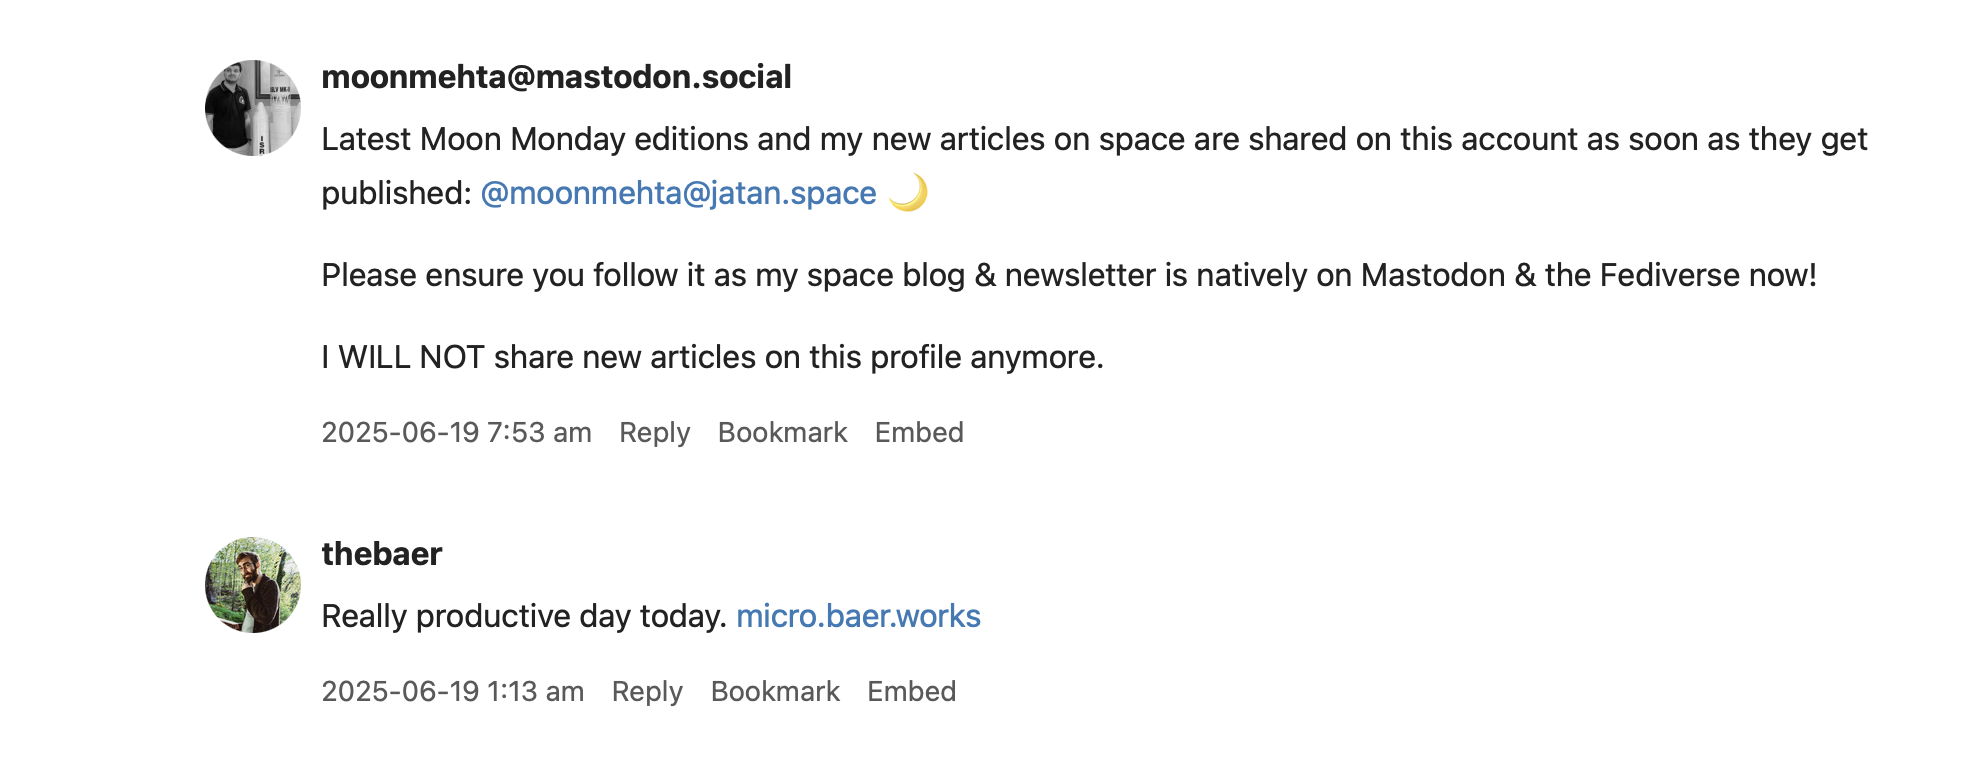Embed moonmehta's post

point(918,432)
